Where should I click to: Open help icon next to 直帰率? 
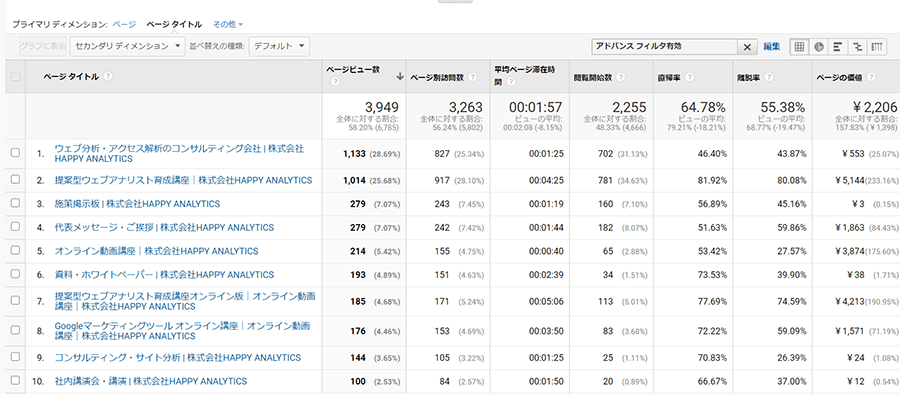point(689,77)
